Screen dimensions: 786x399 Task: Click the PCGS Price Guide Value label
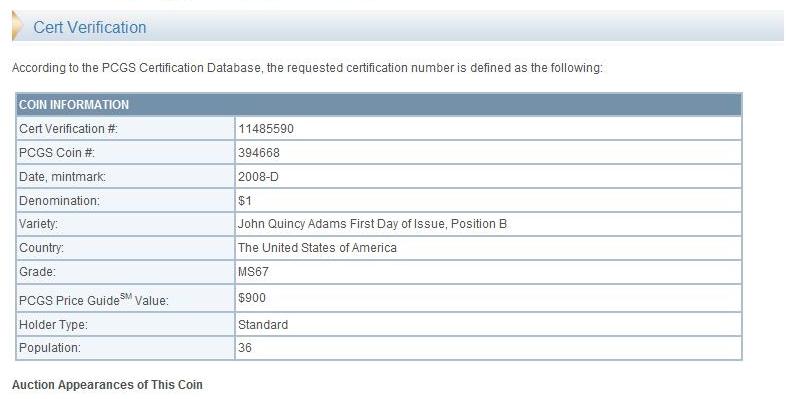point(93,300)
